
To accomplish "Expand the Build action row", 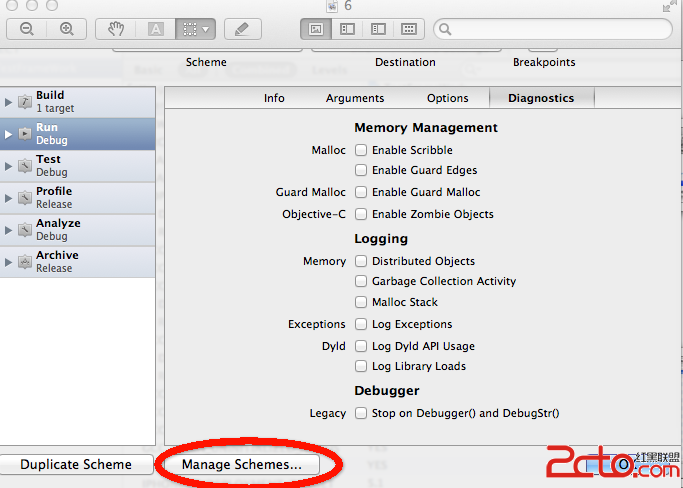I will pos(8,102).
